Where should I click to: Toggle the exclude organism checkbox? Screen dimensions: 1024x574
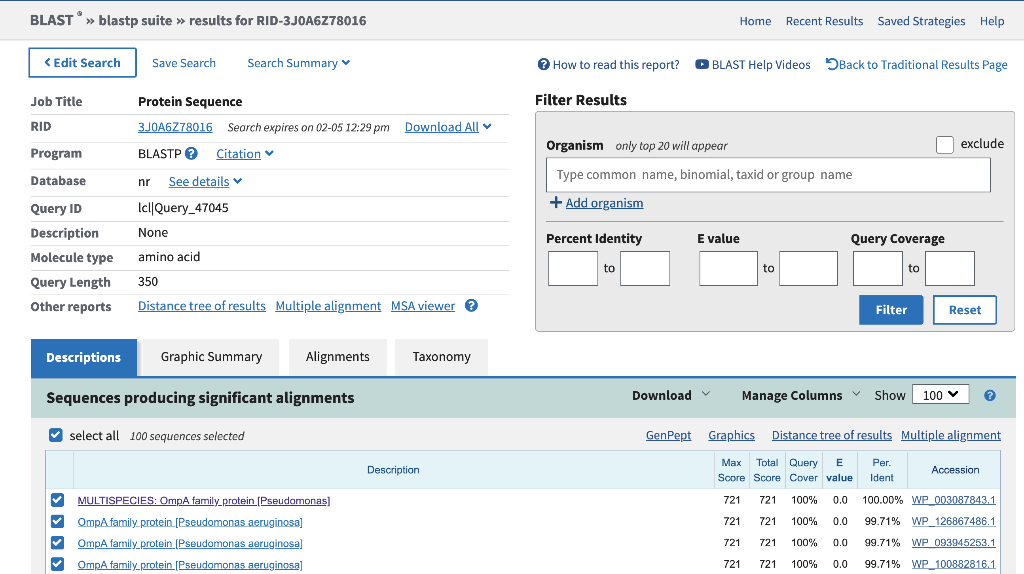coord(944,144)
